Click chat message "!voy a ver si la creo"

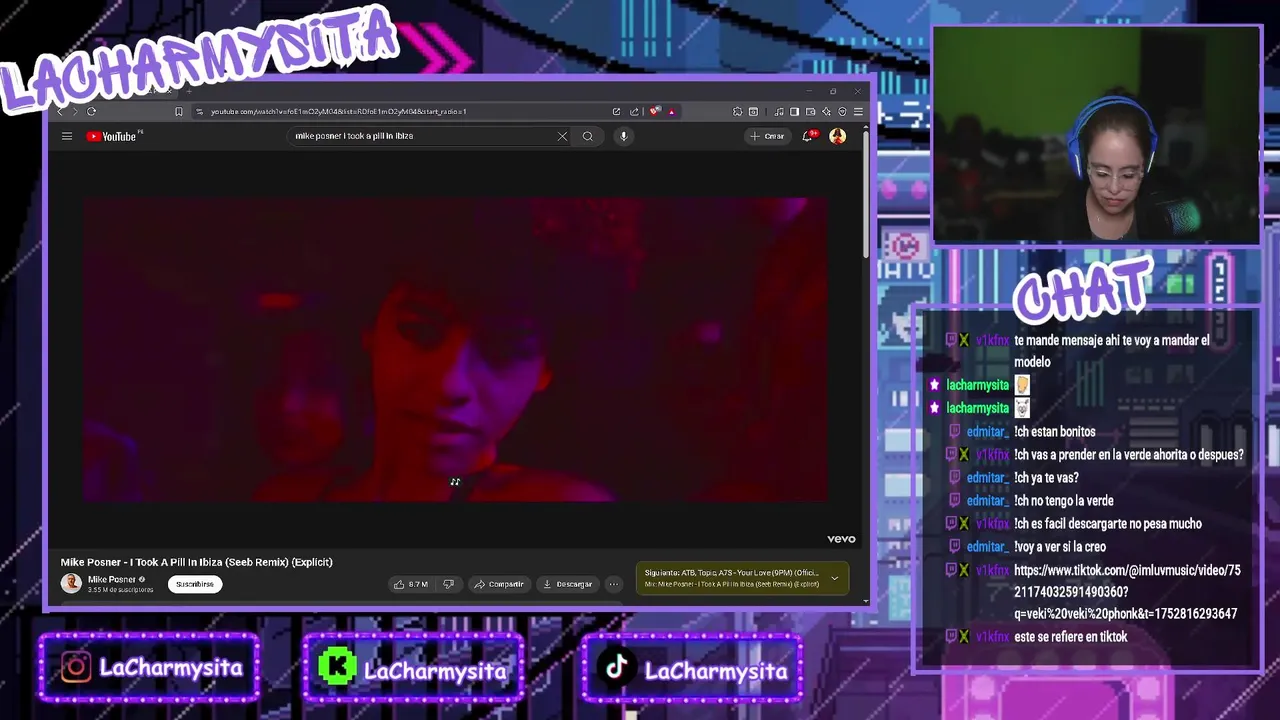click(1060, 547)
